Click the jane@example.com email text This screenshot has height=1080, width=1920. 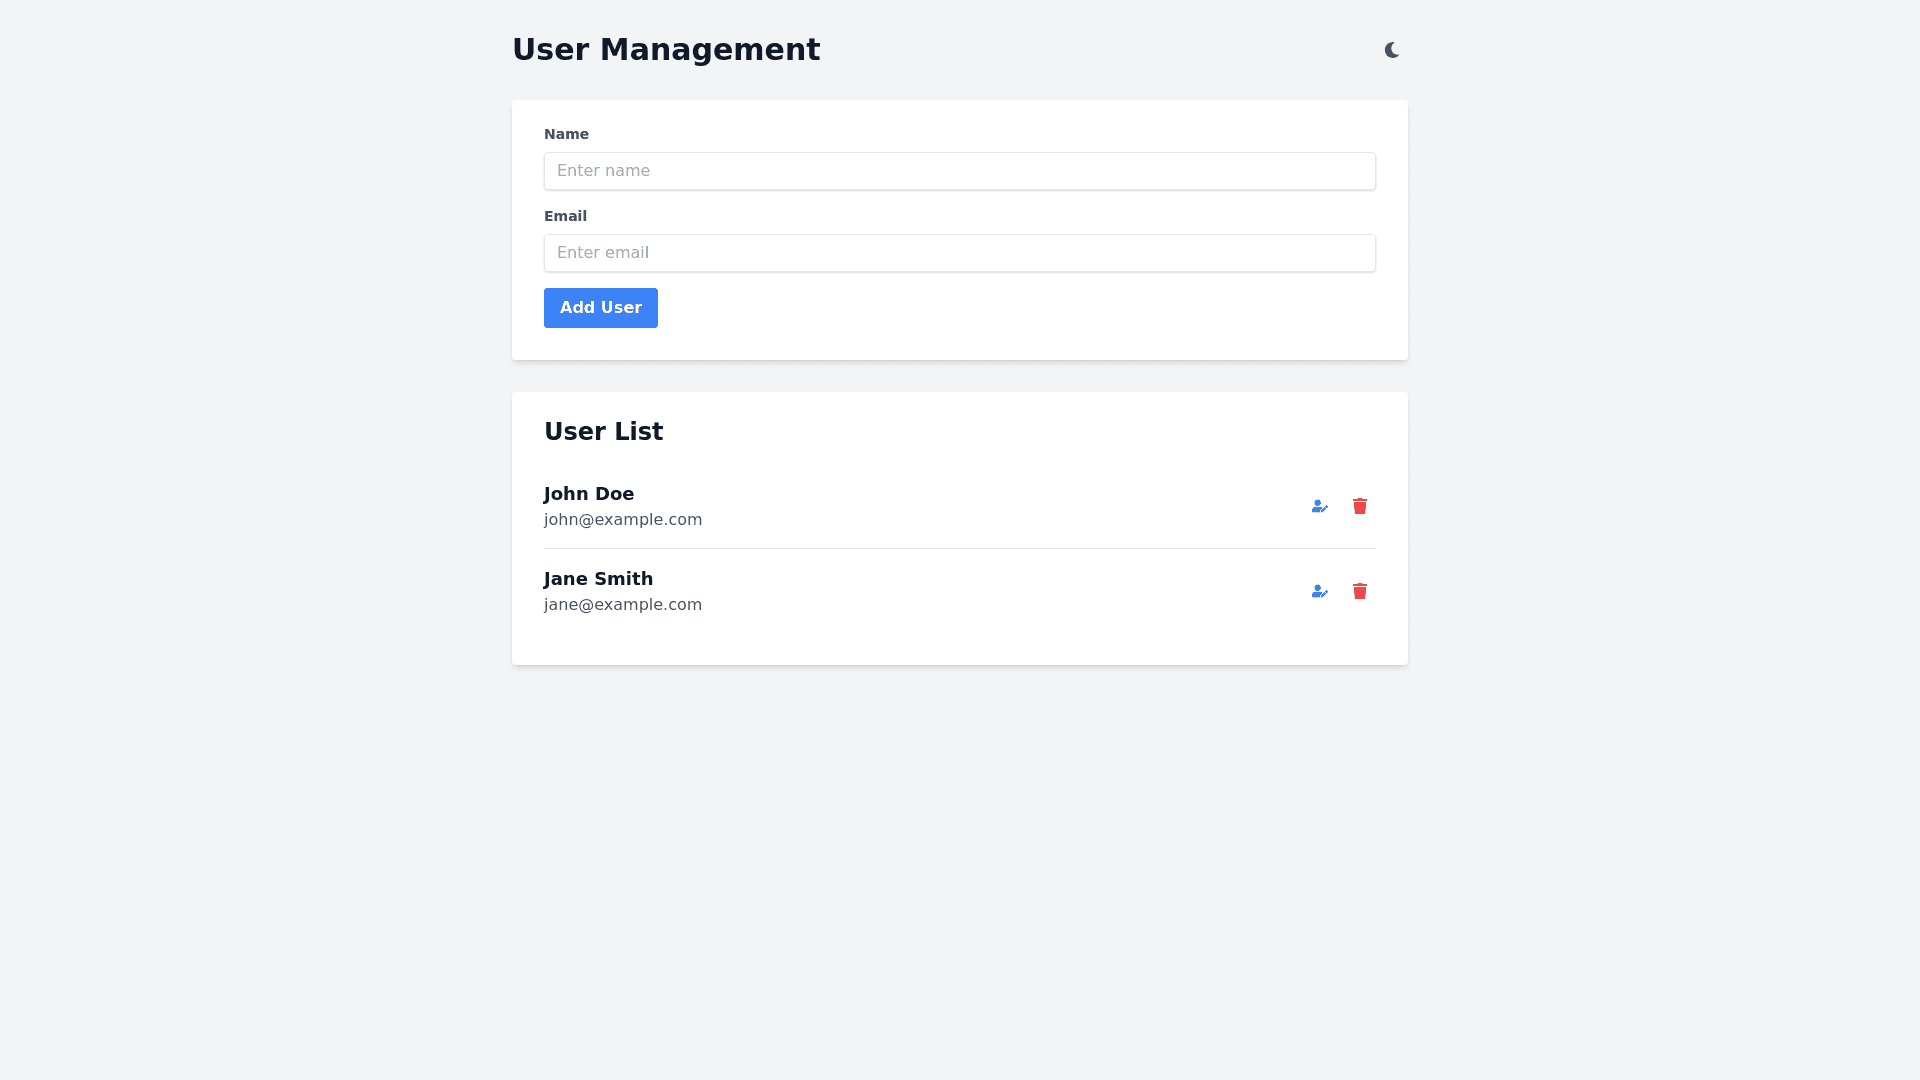pyautogui.click(x=622, y=605)
